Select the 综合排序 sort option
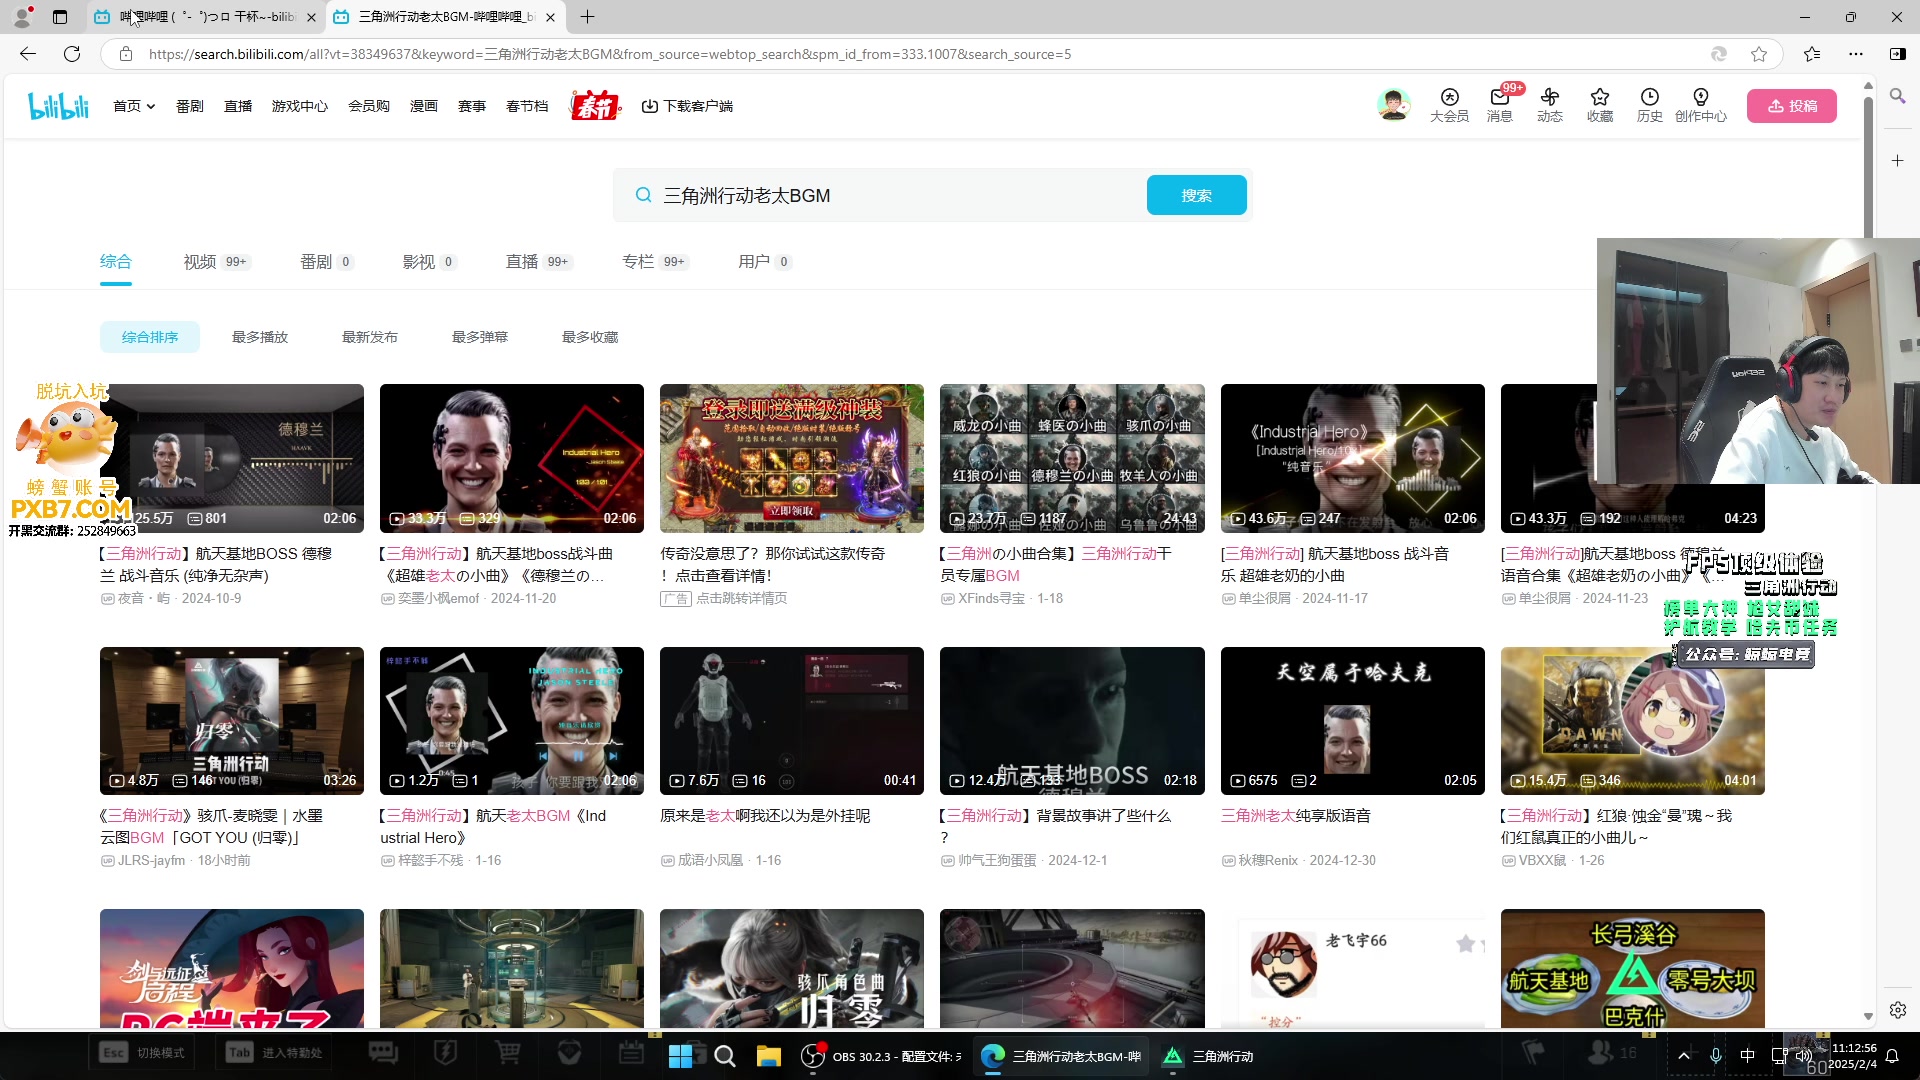Viewport: 1920px width, 1080px height. (x=150, y=337)
